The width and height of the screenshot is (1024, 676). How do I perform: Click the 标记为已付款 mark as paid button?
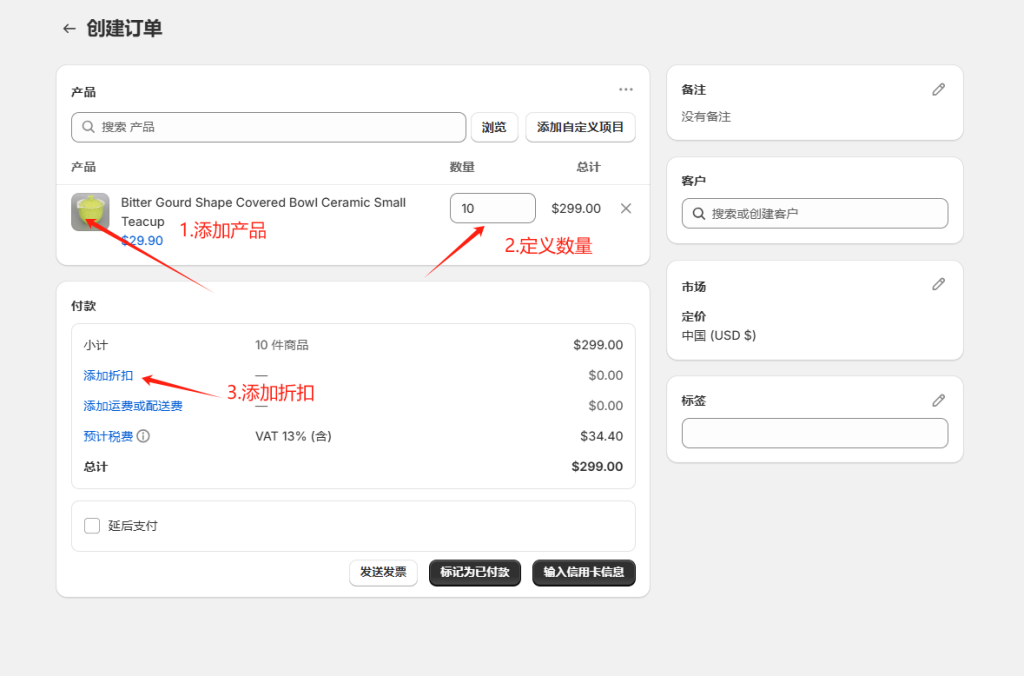click(x=474, y=573)
